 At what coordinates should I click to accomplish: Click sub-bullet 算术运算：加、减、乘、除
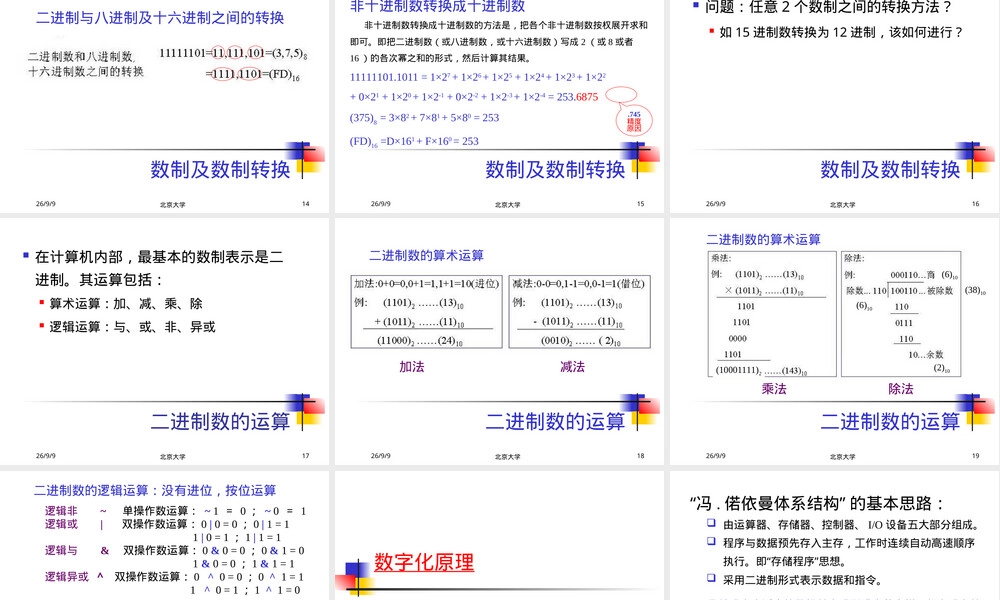(126, 304)
